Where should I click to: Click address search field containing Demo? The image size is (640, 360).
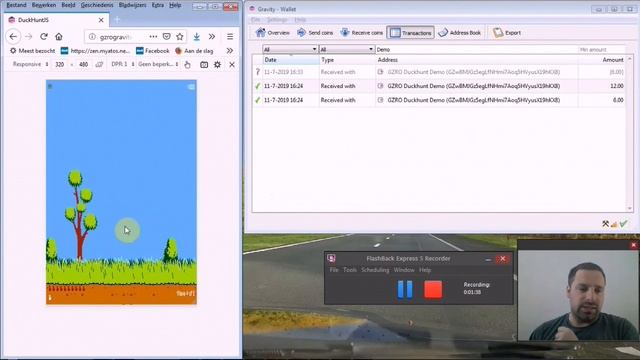476,49
